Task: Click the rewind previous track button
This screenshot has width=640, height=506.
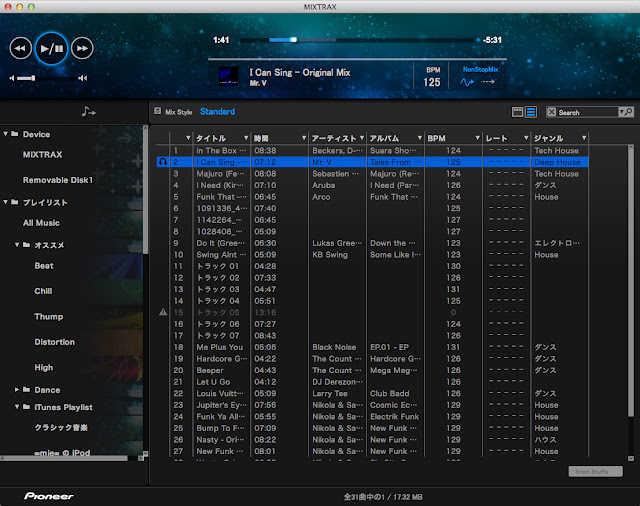Action: tap(20, 48)
